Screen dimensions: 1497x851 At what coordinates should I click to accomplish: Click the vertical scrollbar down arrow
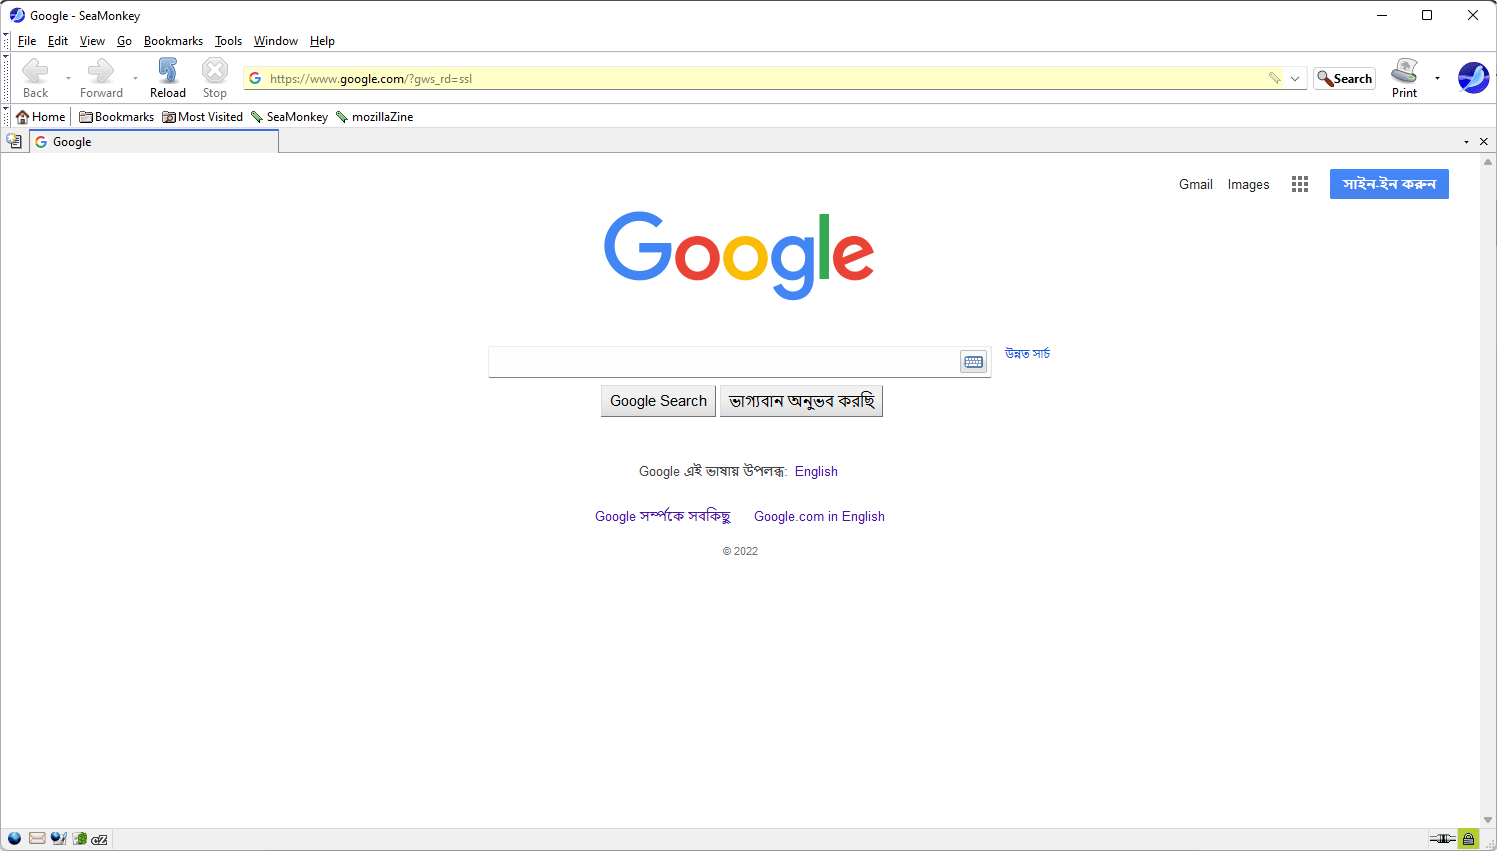tap(1488, 820)
